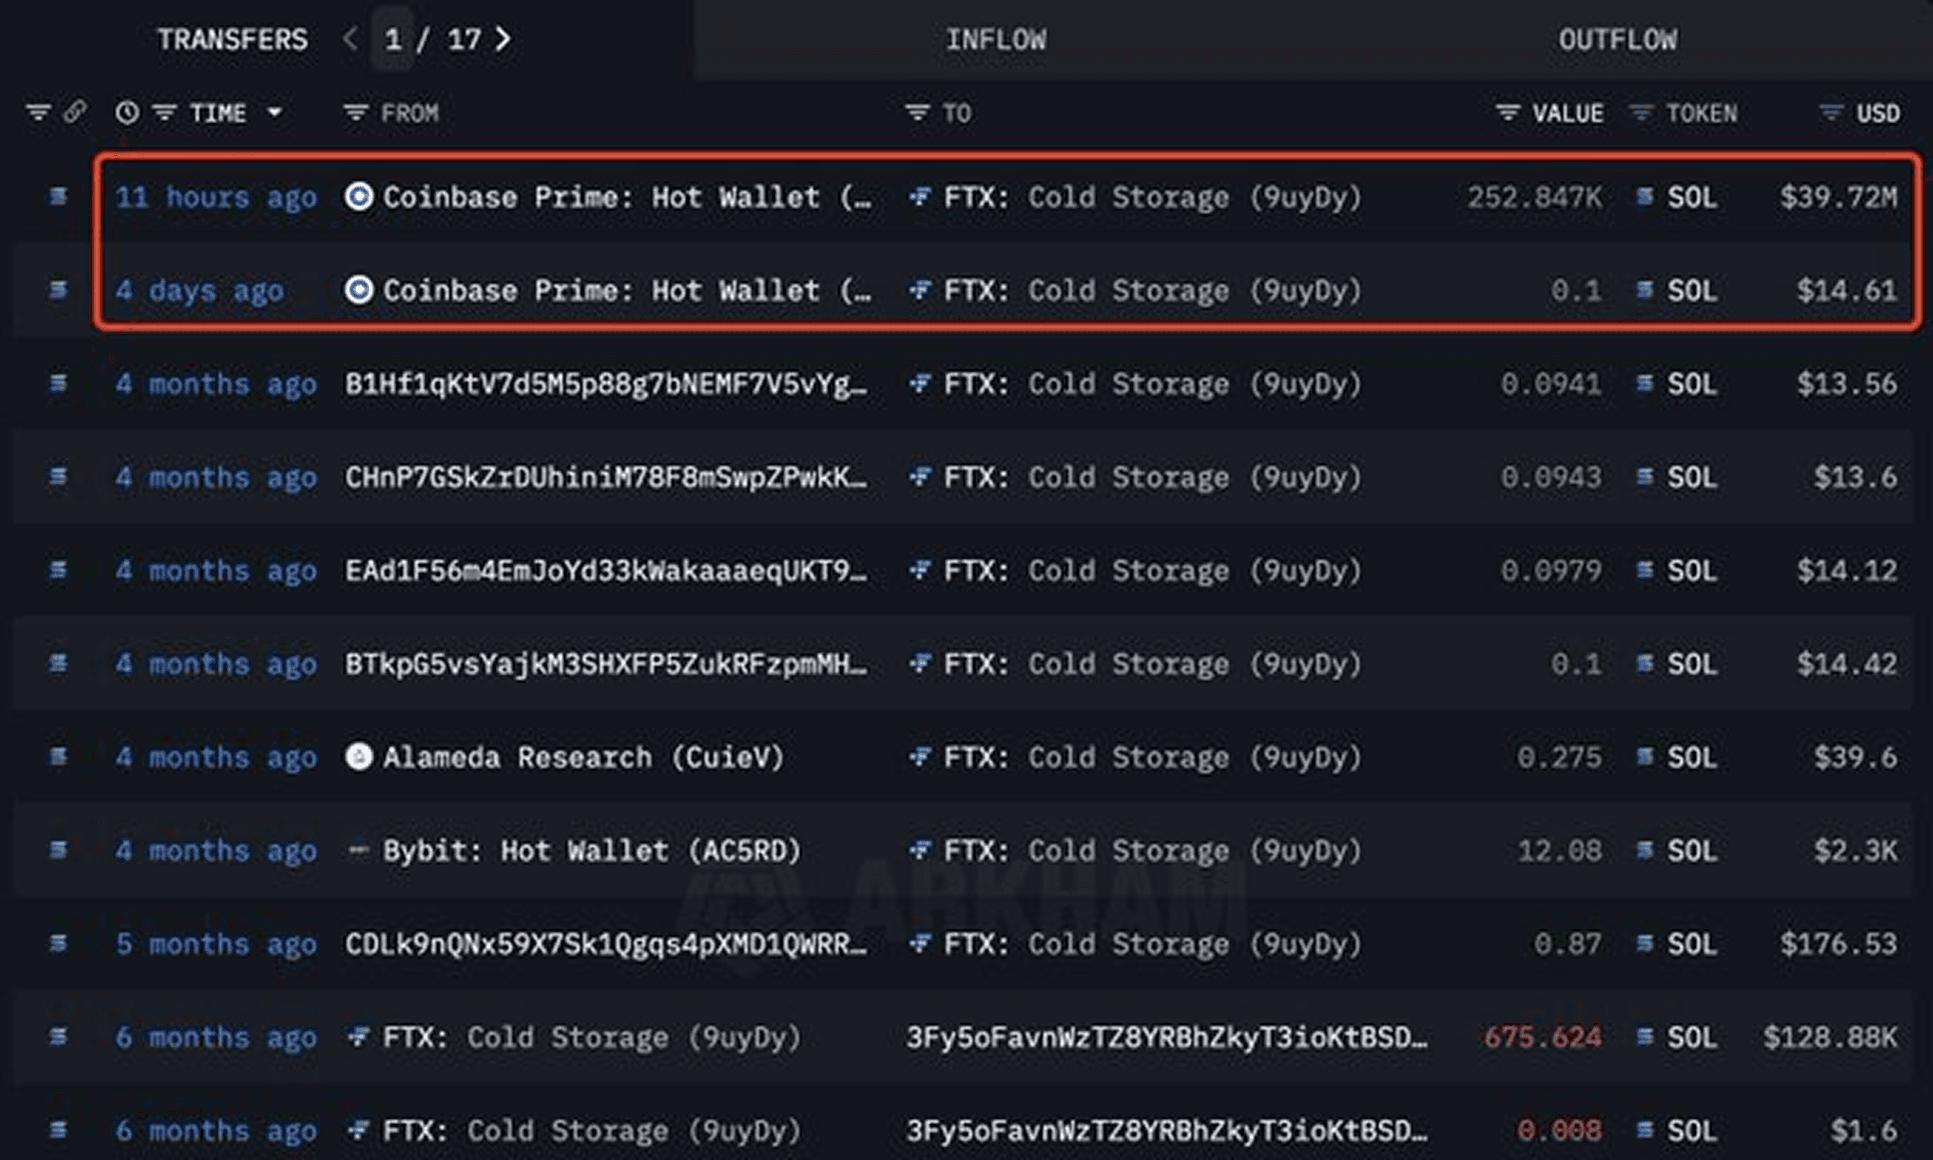The image size is (1933, 1160).
Task: Open Alameda Research (CuieV) entity
Action: (584, 757)
